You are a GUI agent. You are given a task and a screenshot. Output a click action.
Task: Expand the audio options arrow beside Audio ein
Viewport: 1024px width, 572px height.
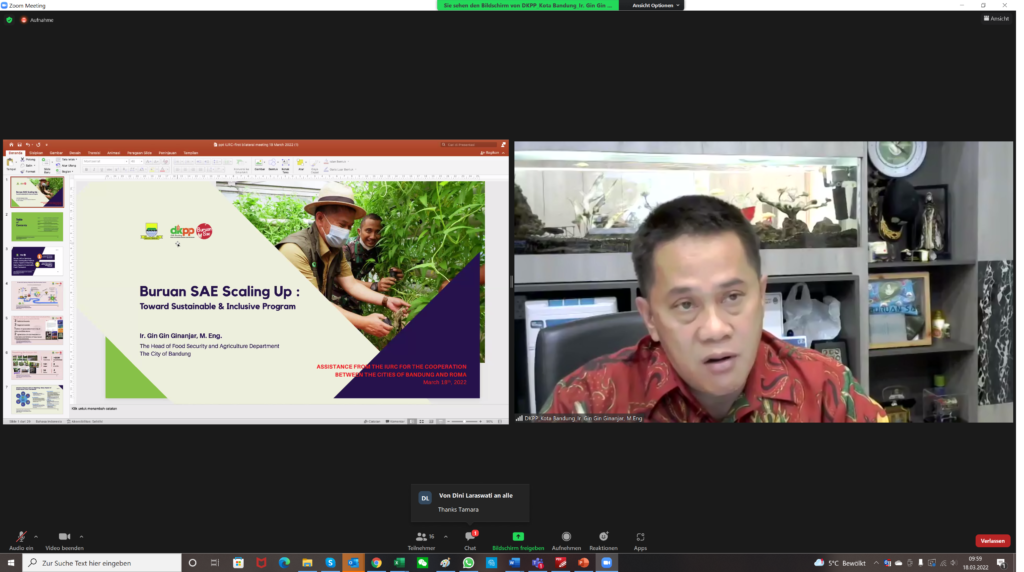click(x=36, y=536)
